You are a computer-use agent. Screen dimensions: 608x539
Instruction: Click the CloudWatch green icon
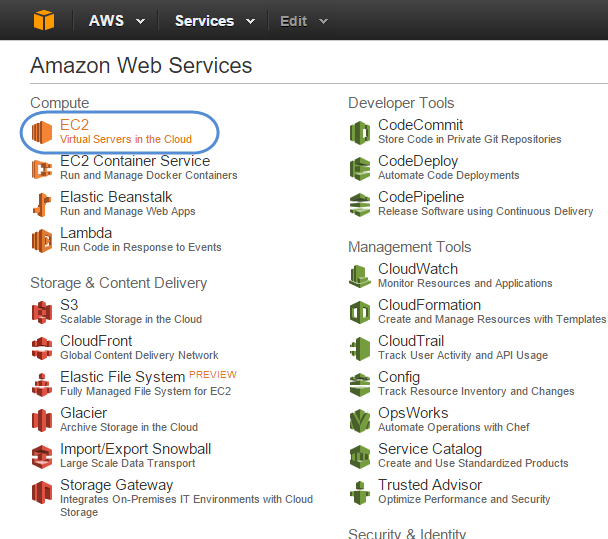point(360,276)
